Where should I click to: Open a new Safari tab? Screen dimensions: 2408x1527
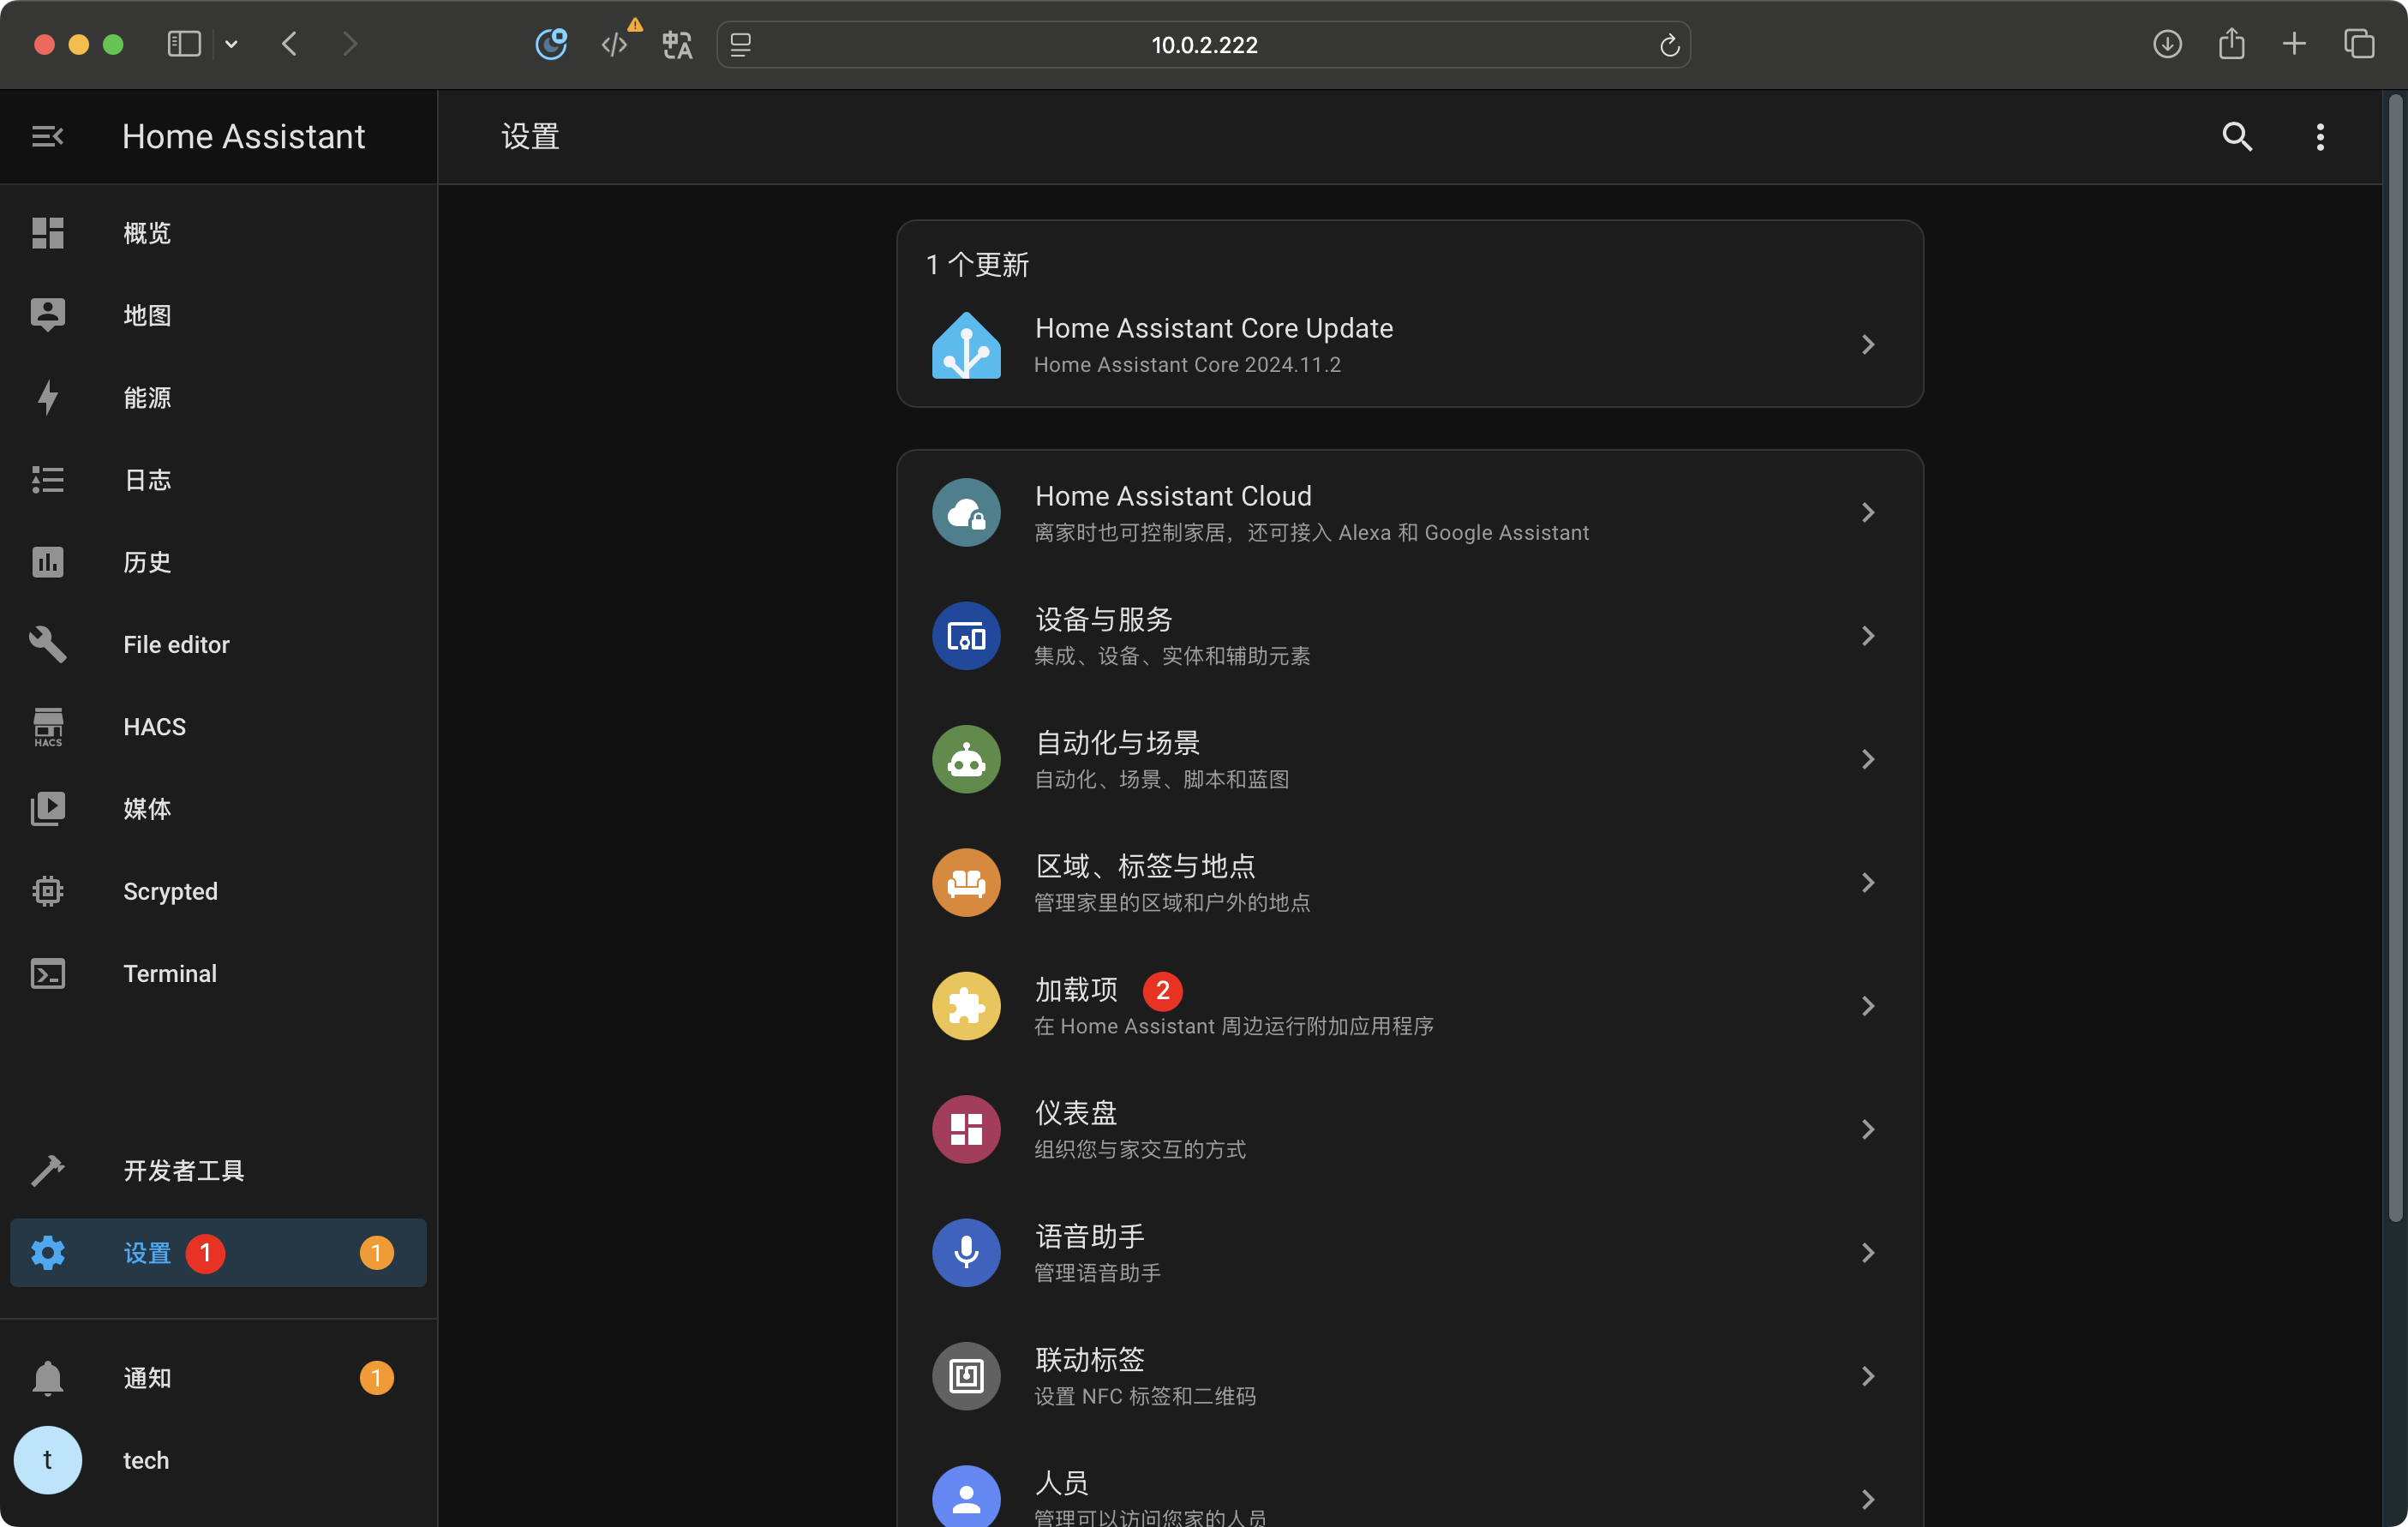point(2294,44)
